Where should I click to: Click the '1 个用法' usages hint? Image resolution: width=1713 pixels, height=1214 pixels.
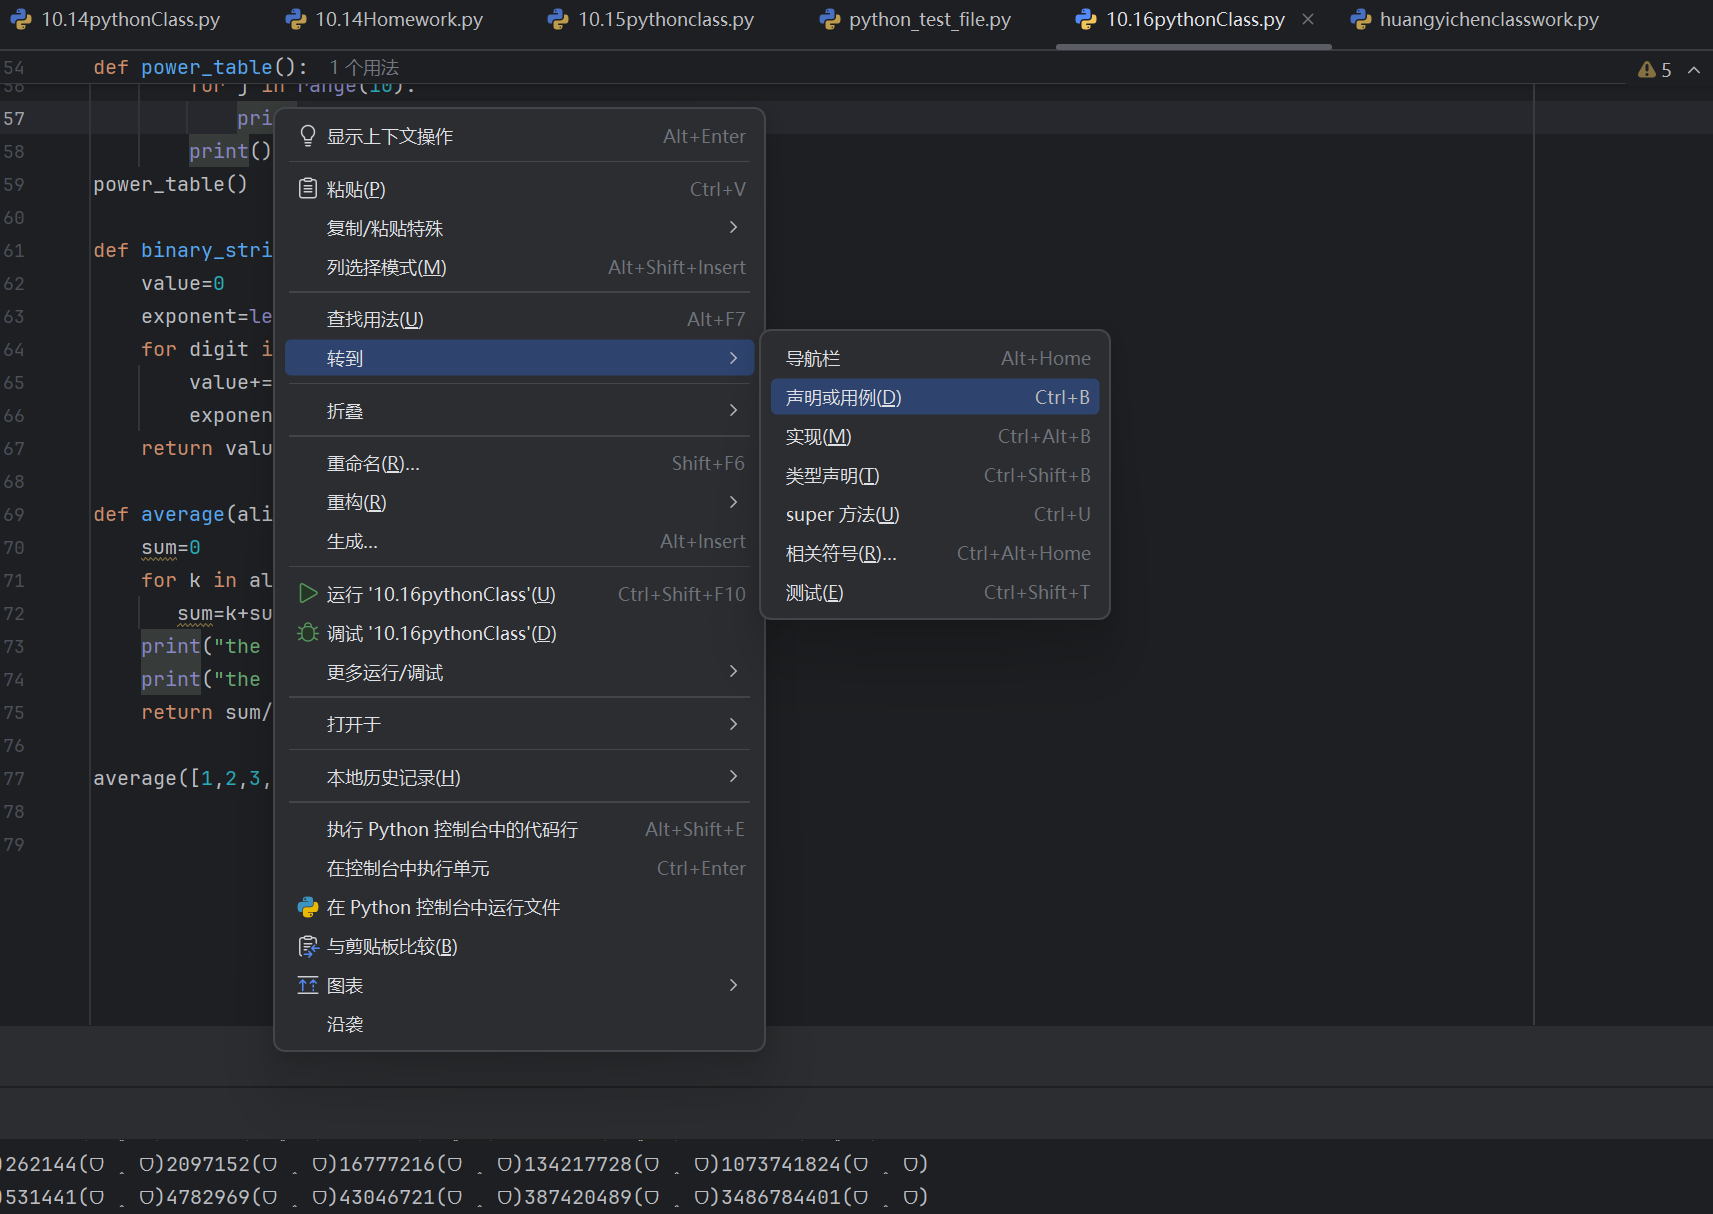click(364, 67)
